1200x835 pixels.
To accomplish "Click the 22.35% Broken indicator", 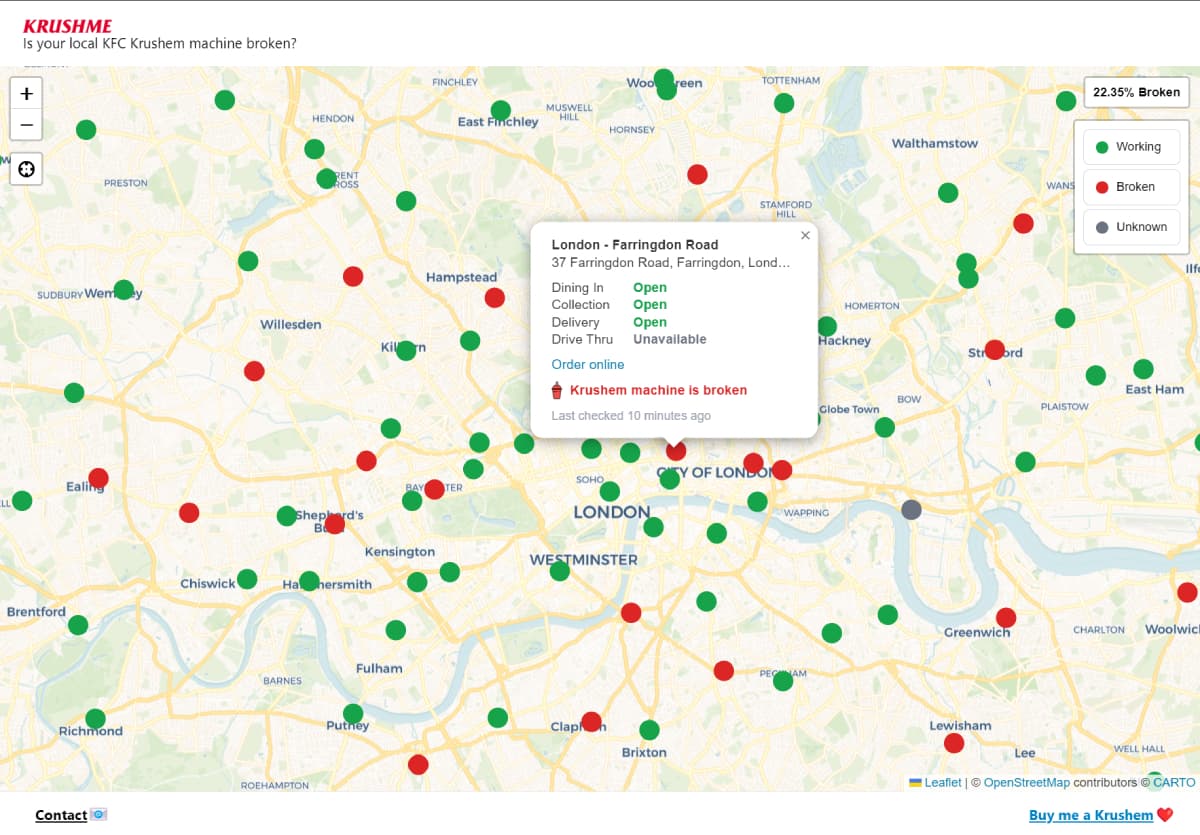I will 1136,92.
